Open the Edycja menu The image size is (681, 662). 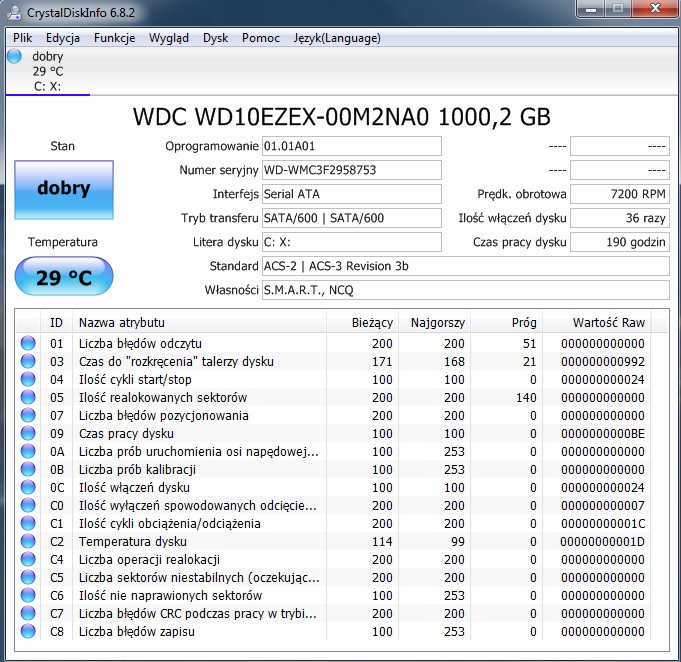(x=63, y=38)
